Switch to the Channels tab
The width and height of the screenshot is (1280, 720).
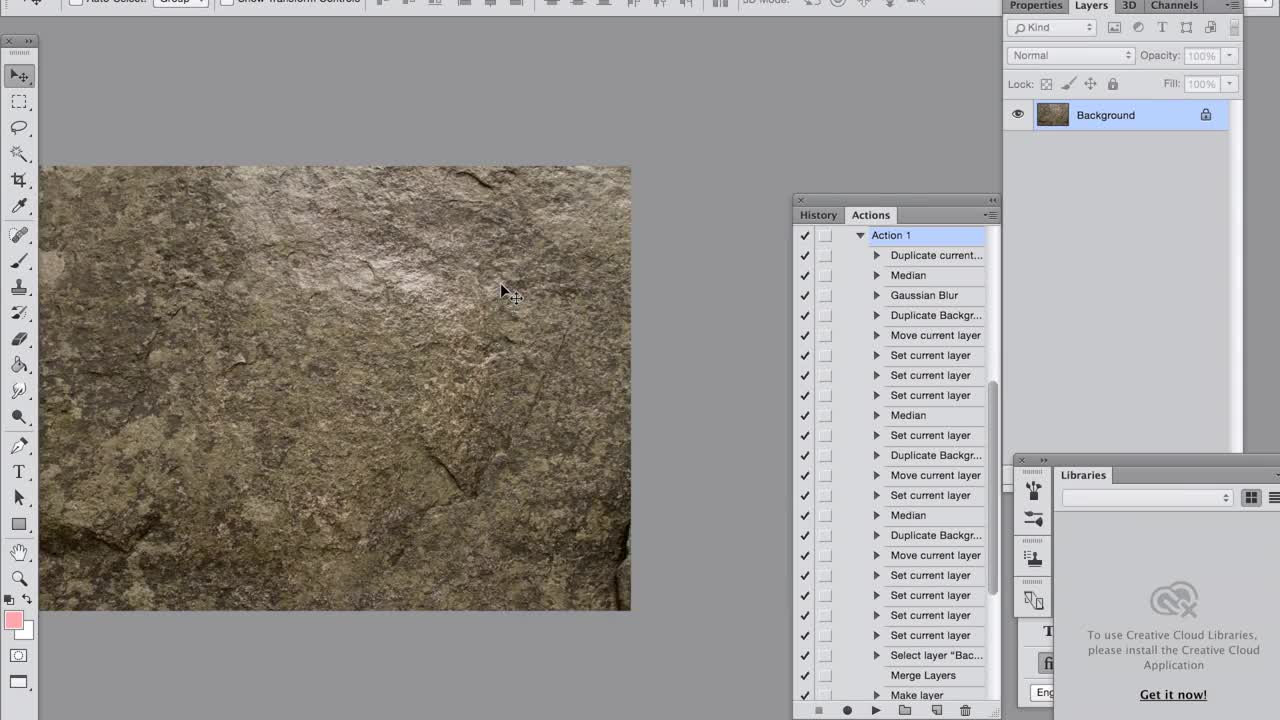[1173, 6]
